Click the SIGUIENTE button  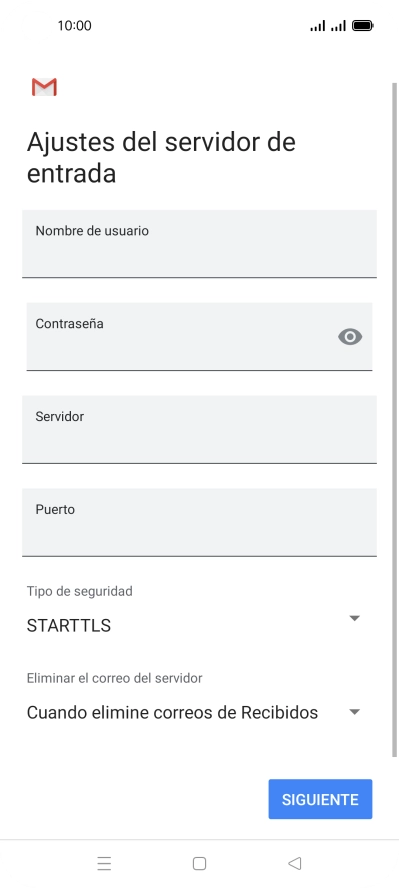320,799
